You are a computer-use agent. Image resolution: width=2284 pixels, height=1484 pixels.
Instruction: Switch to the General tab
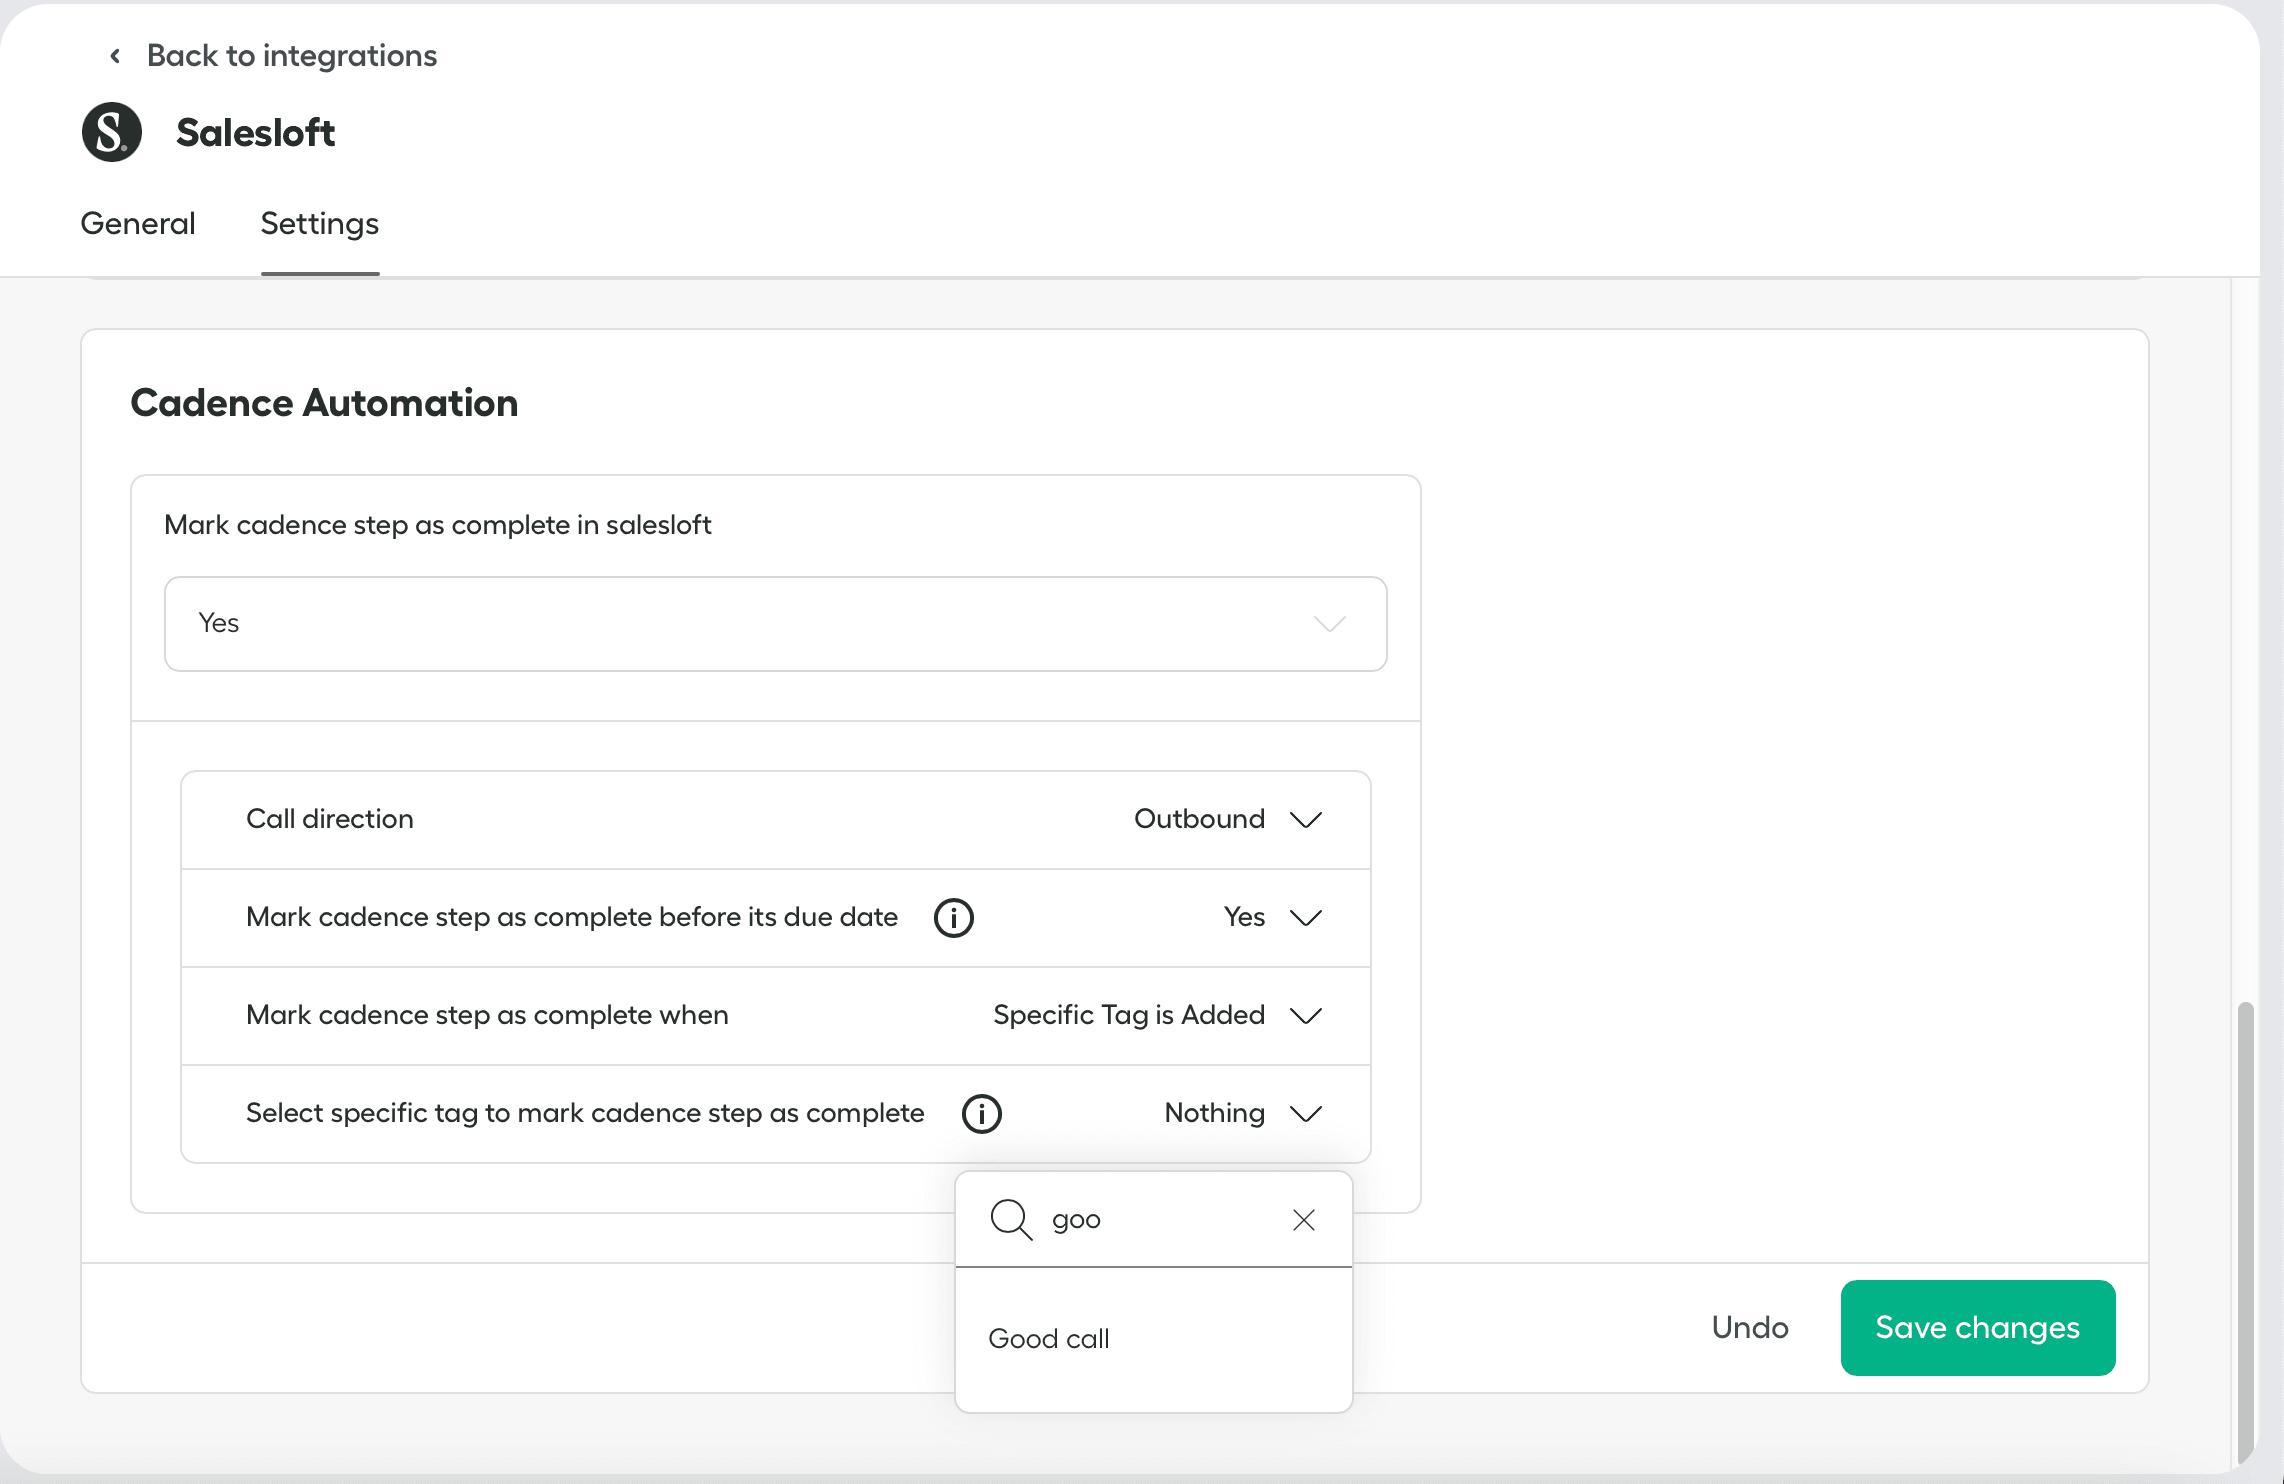tap(138, 223)
